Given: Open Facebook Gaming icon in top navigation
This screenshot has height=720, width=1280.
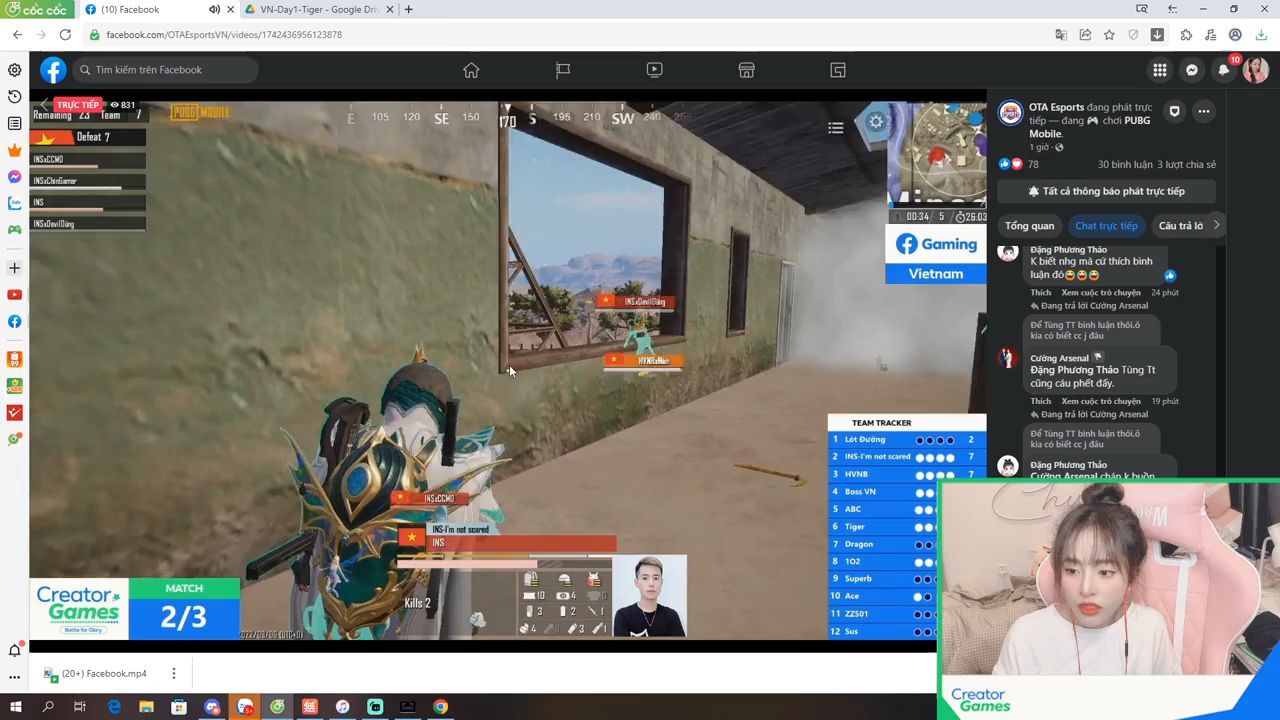Looking at the screenshot, I should point(838,70).
